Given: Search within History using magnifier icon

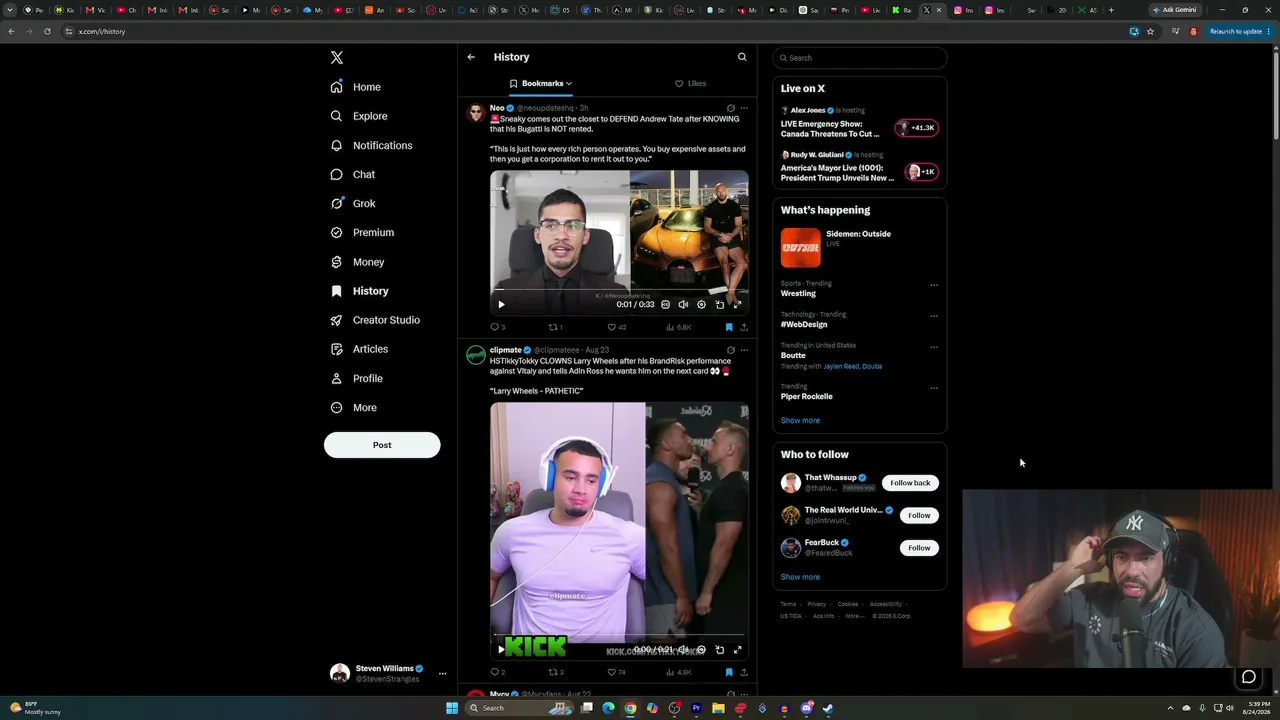Looking at the screenshot, I should coord(742,57).
